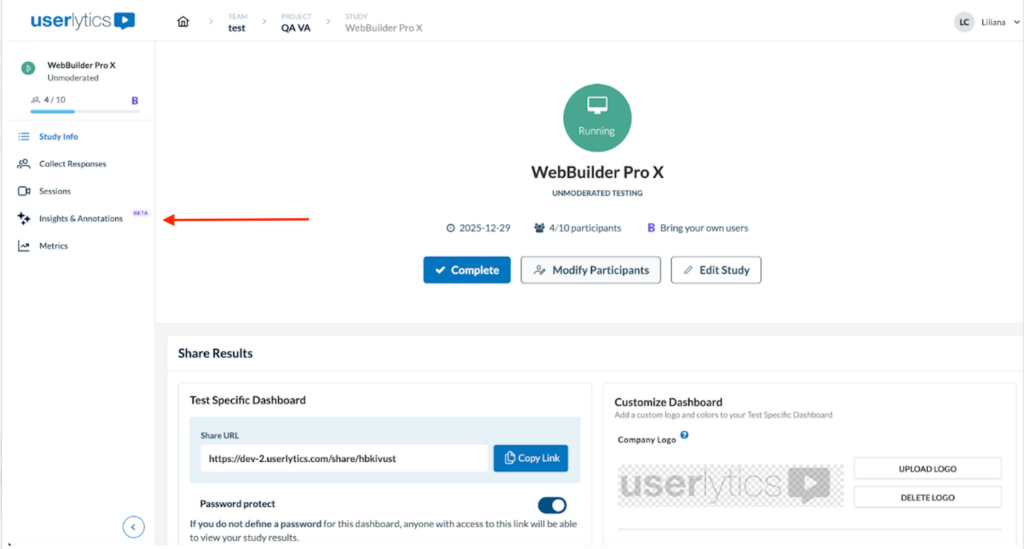Toggle the Password protect switch
The width and height of the screenshot is (1024, 549).
tap(552, 505)
